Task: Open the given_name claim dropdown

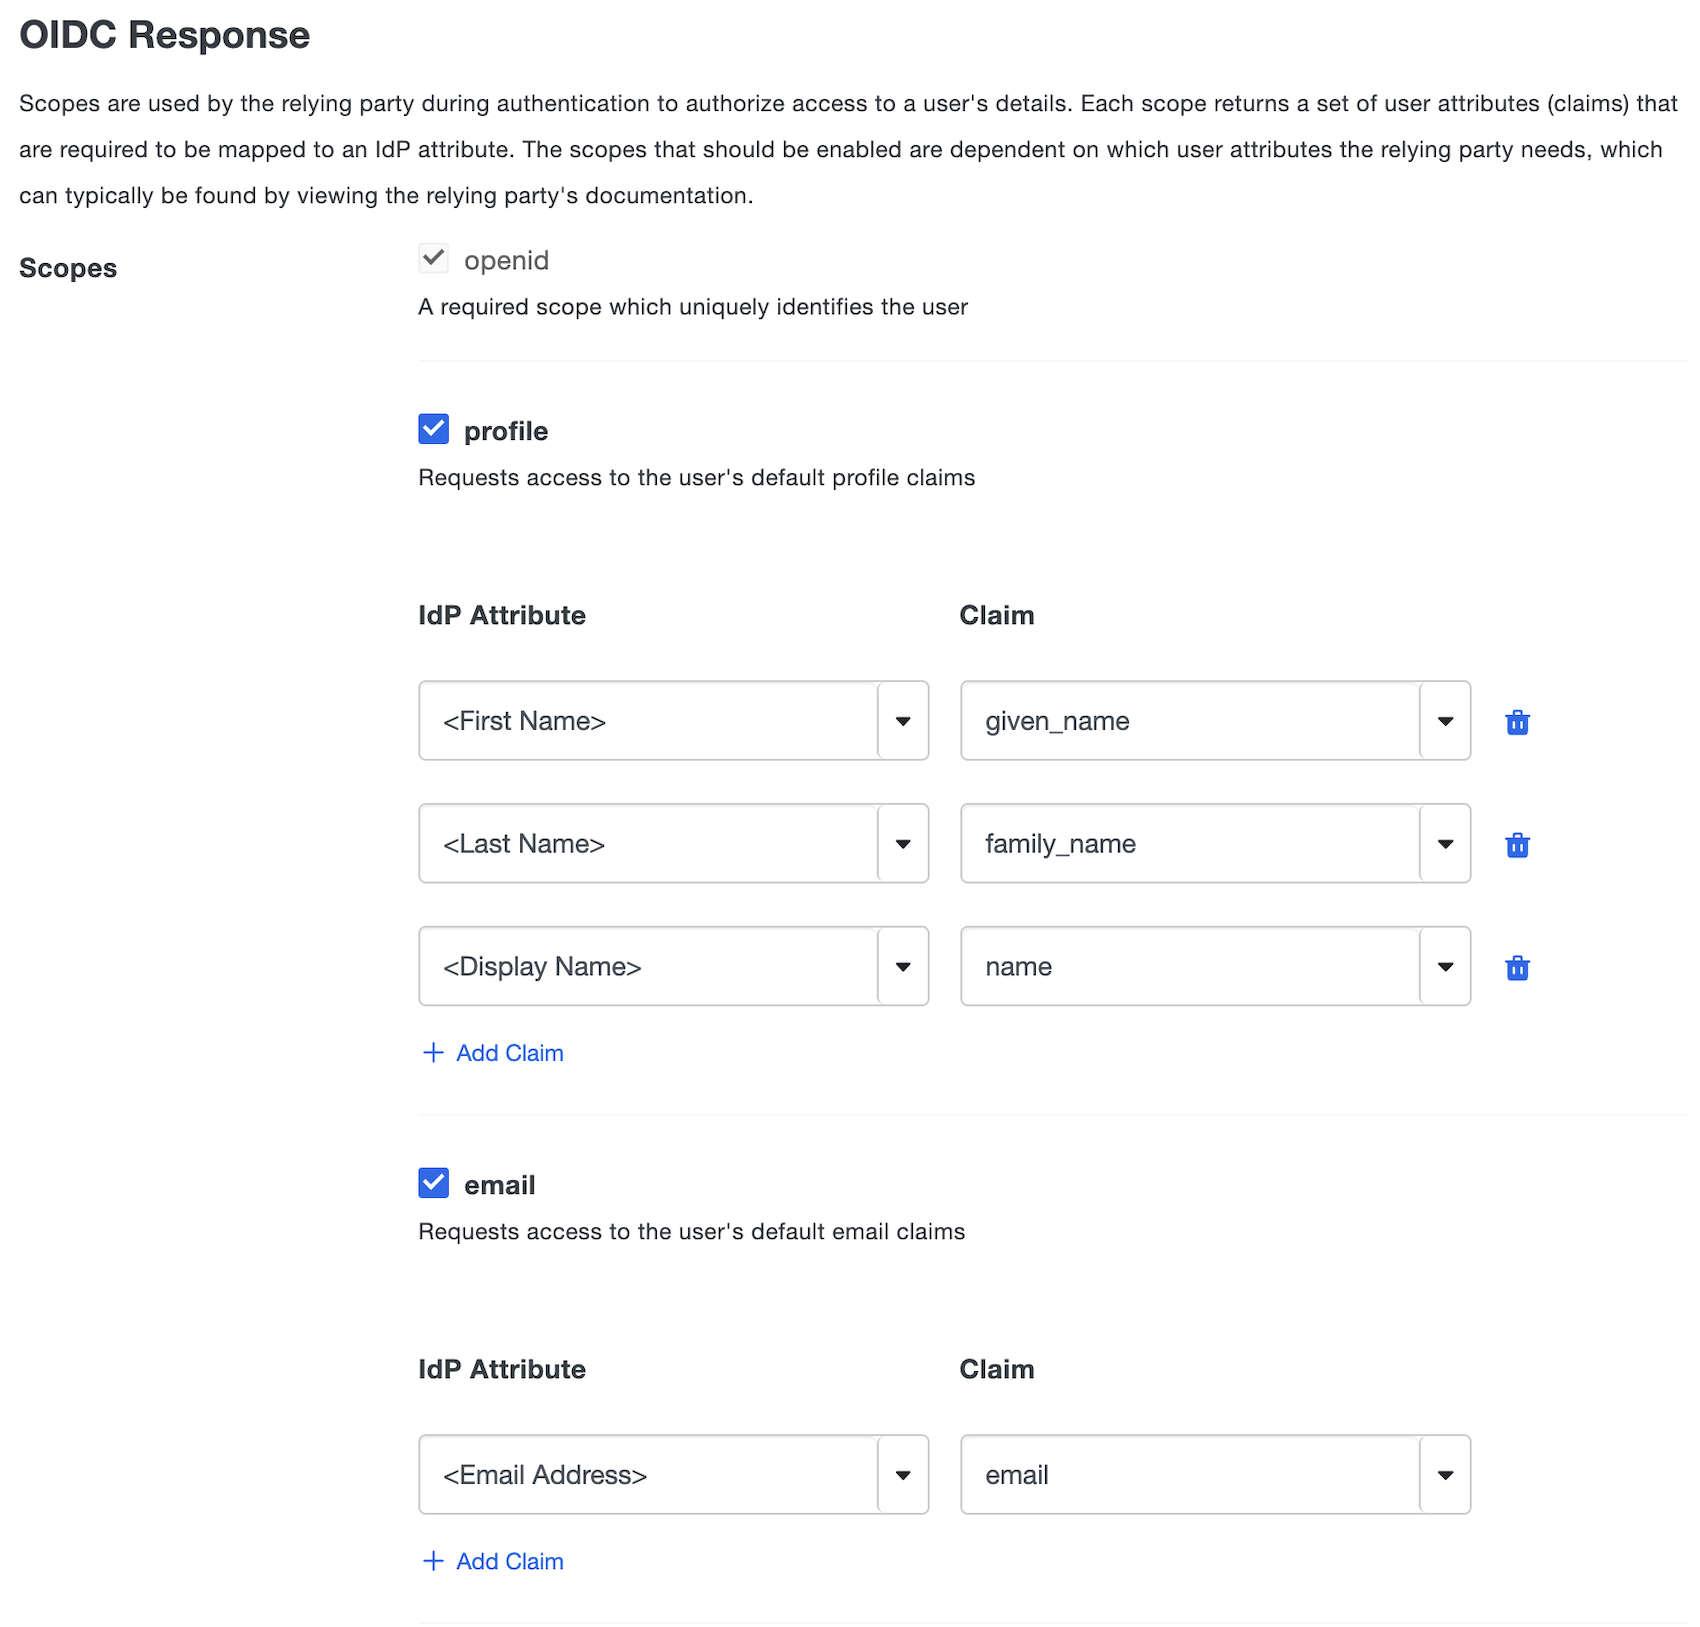Action: (1444, 721)
